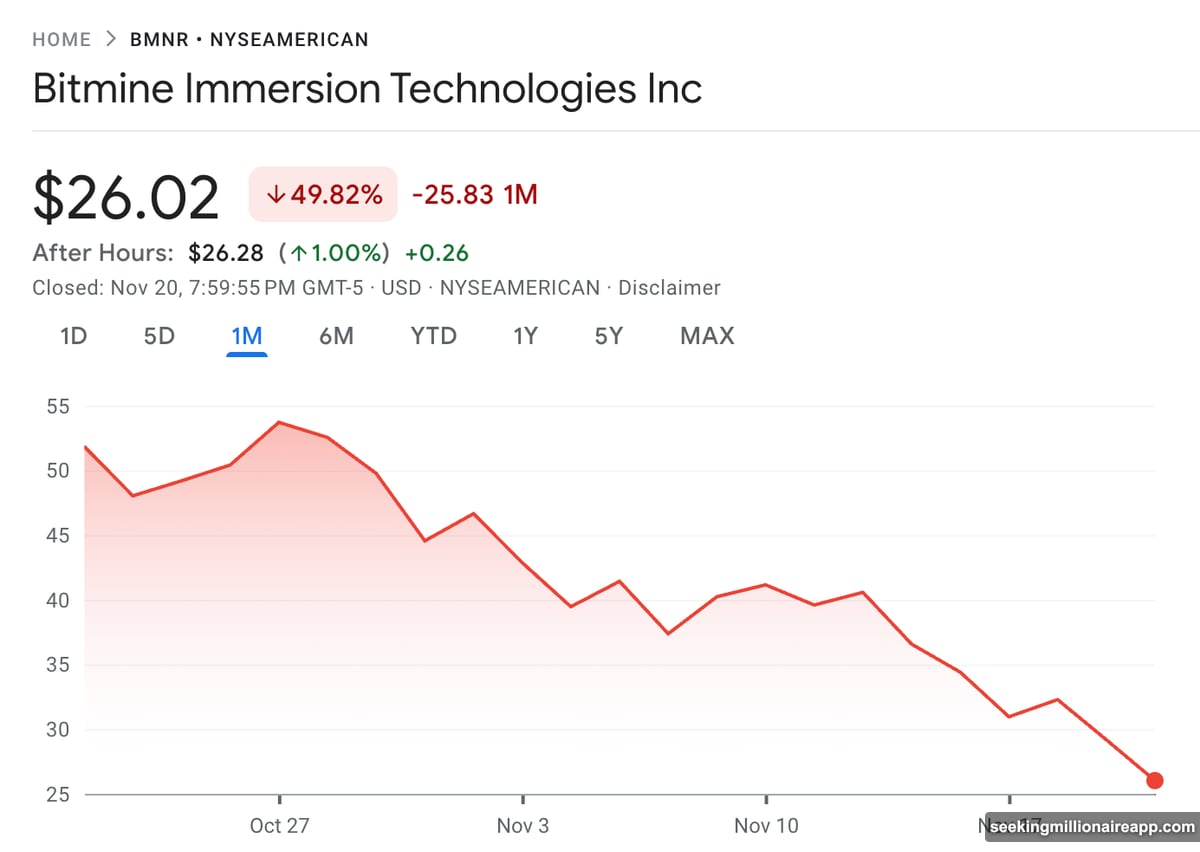Click the Disclaimer link
The height and width of the screenshot is (852, 1200).
coord(669,288)
